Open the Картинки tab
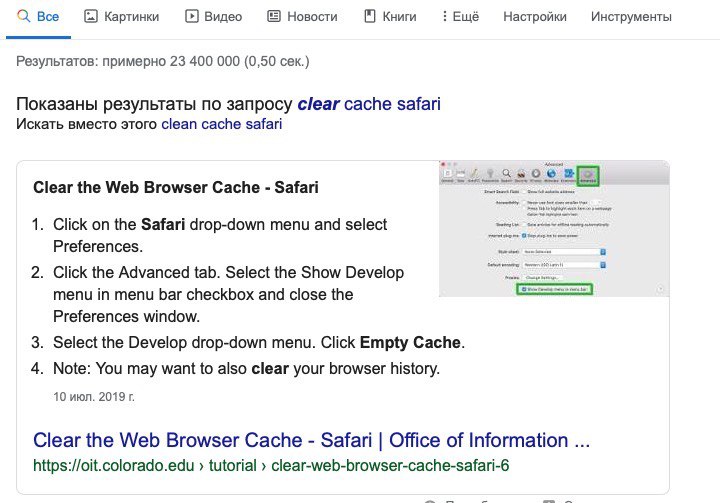 click(x=122, y=17)
